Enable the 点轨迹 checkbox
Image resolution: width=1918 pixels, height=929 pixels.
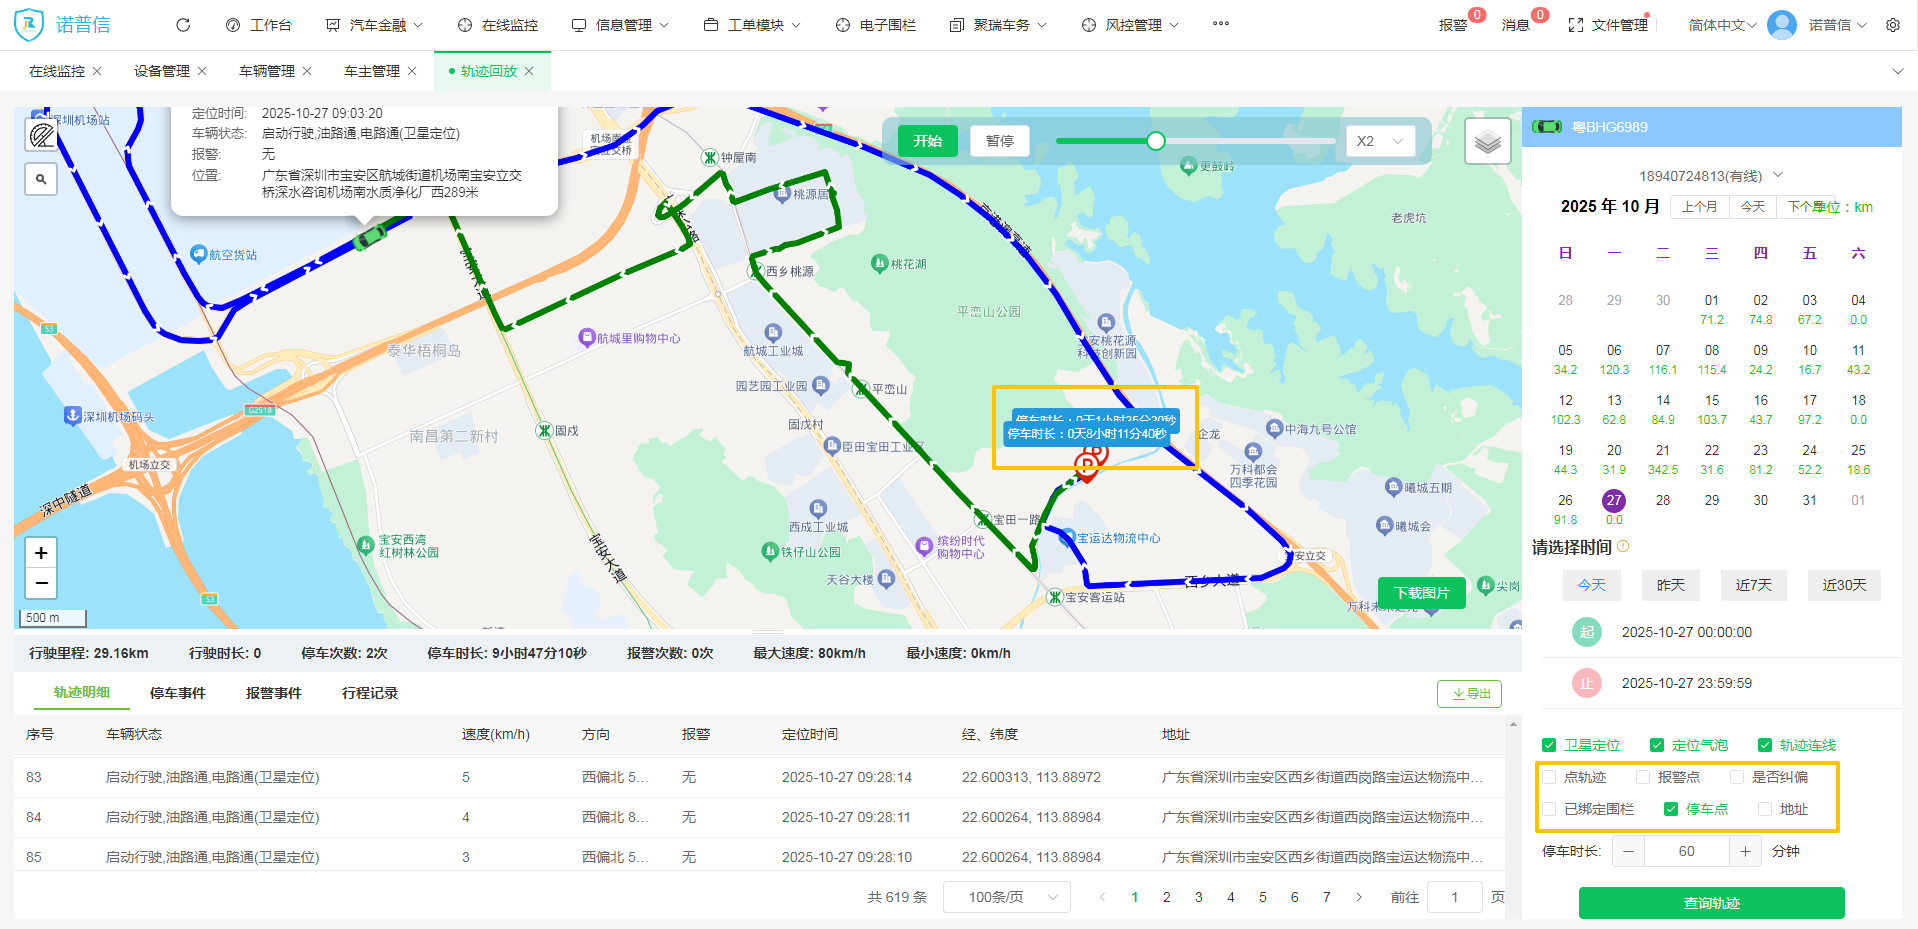[x=1549, y=777]
